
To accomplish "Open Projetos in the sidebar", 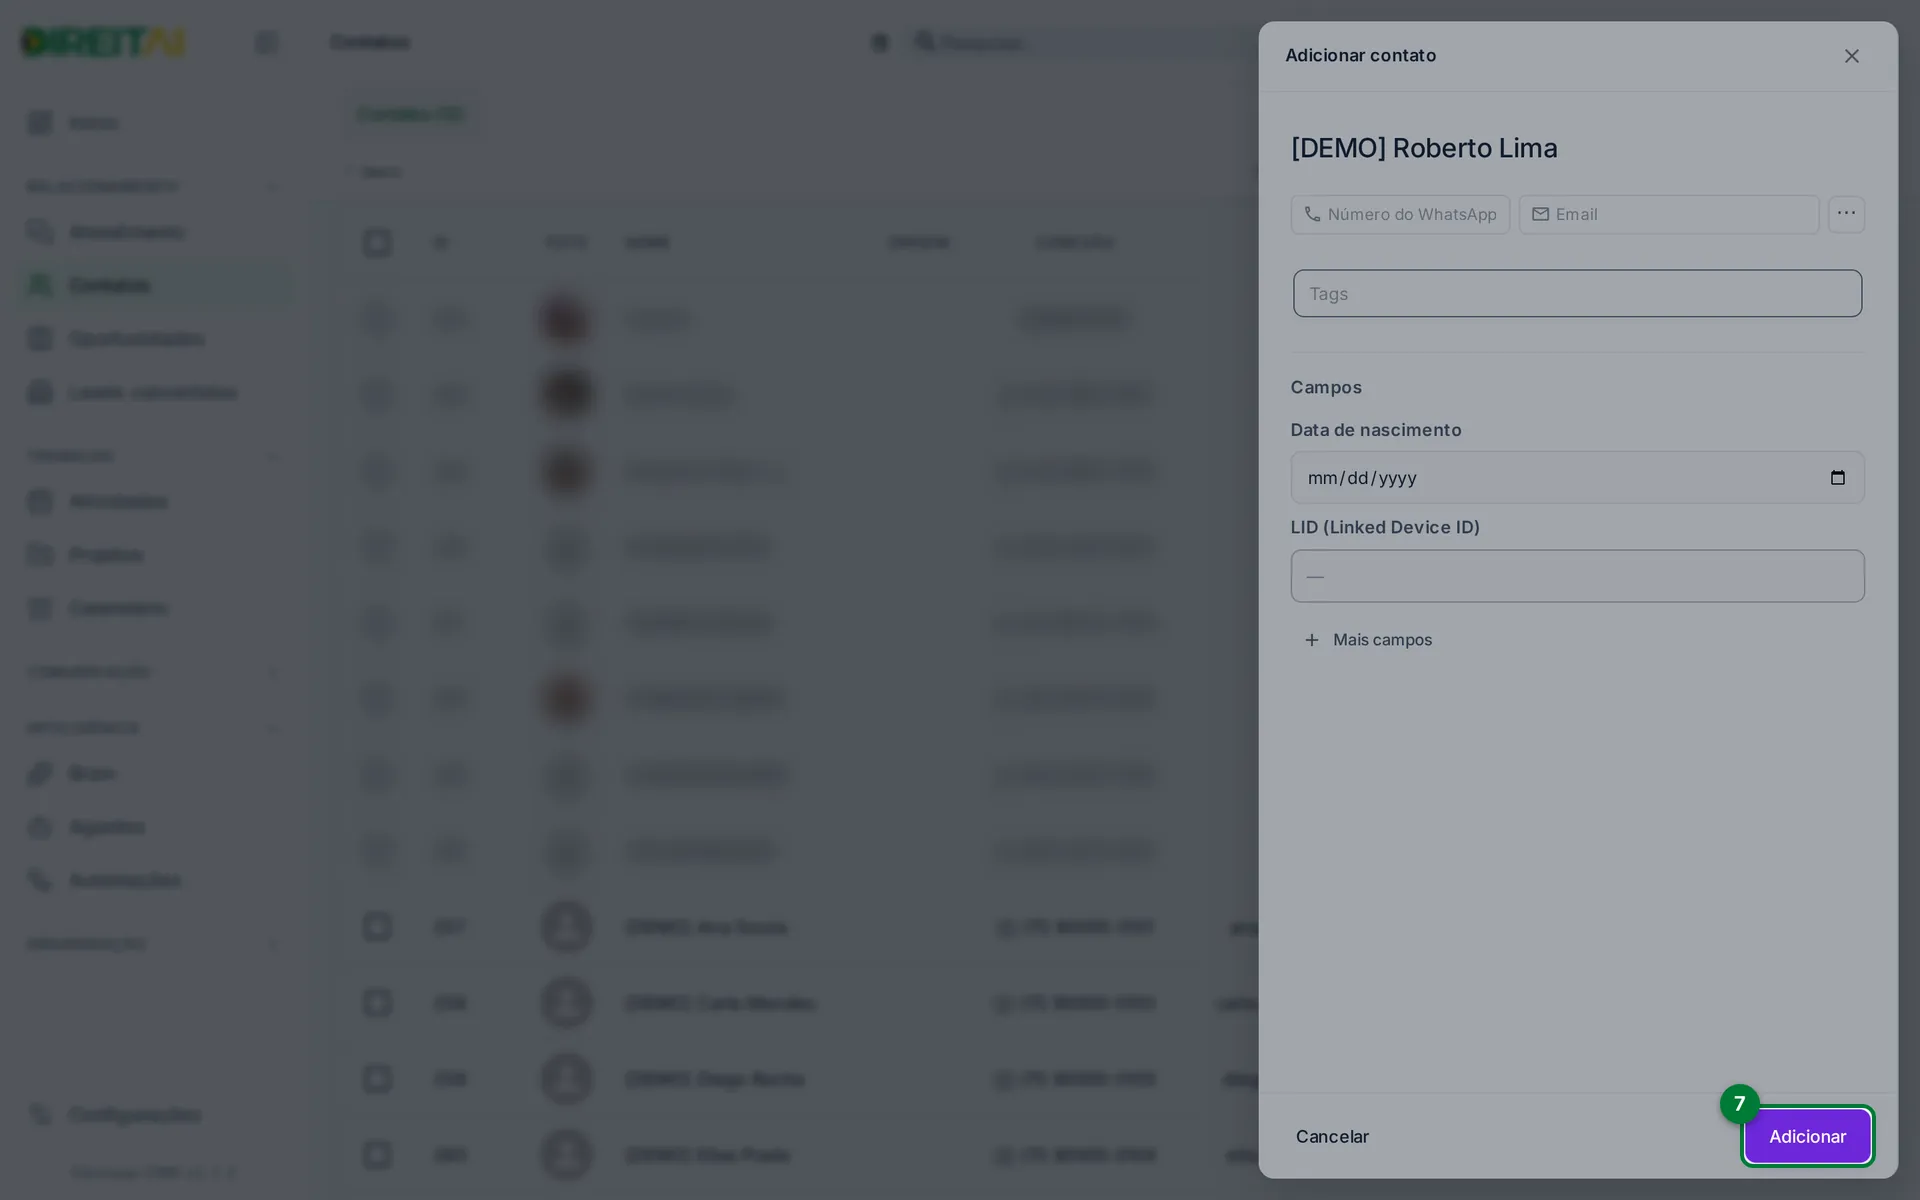I will [x=105, y=555].
